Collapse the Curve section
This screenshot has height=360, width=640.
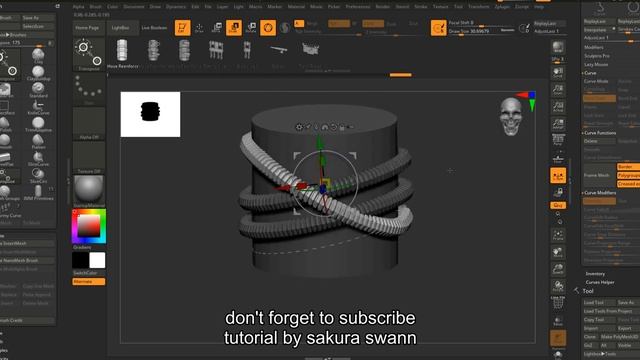pos(590,73)
